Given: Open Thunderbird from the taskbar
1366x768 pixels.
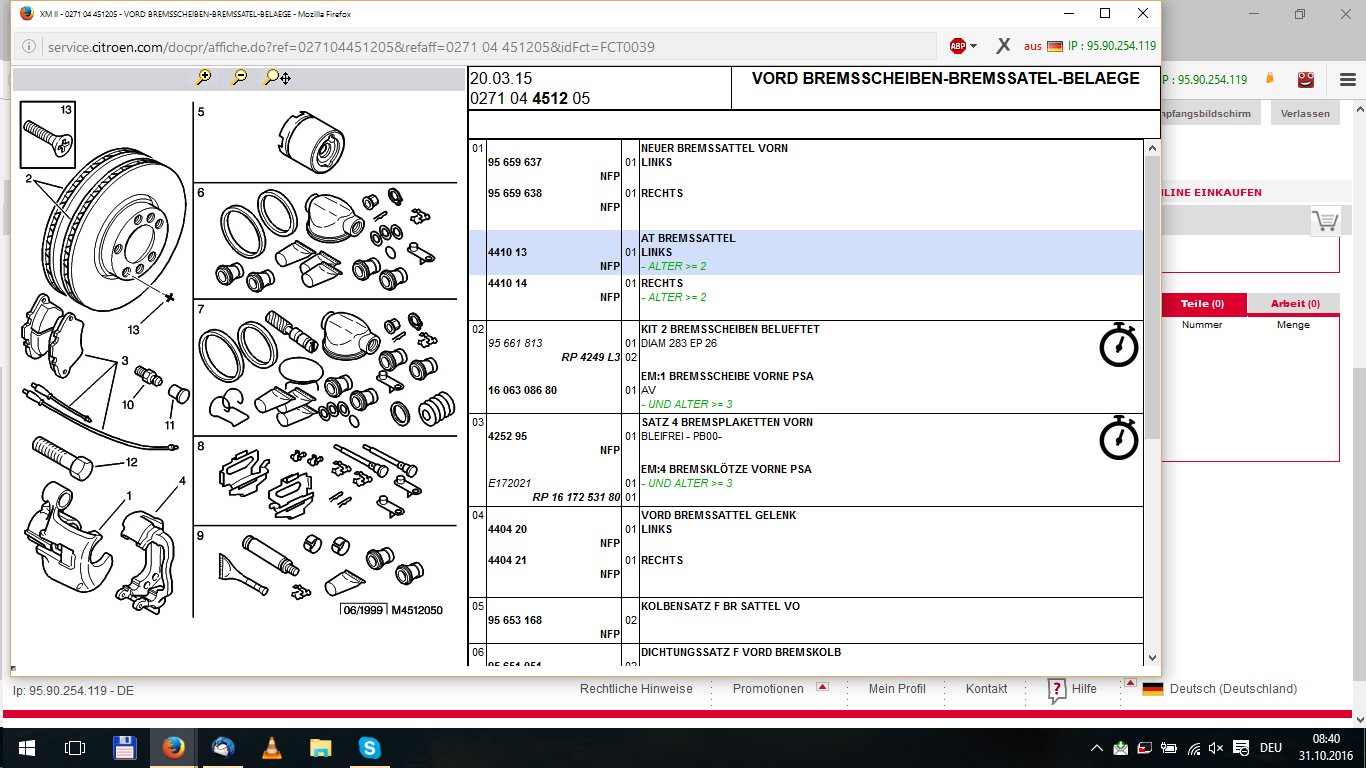Looking at the screenshot, I should (222, 747).
